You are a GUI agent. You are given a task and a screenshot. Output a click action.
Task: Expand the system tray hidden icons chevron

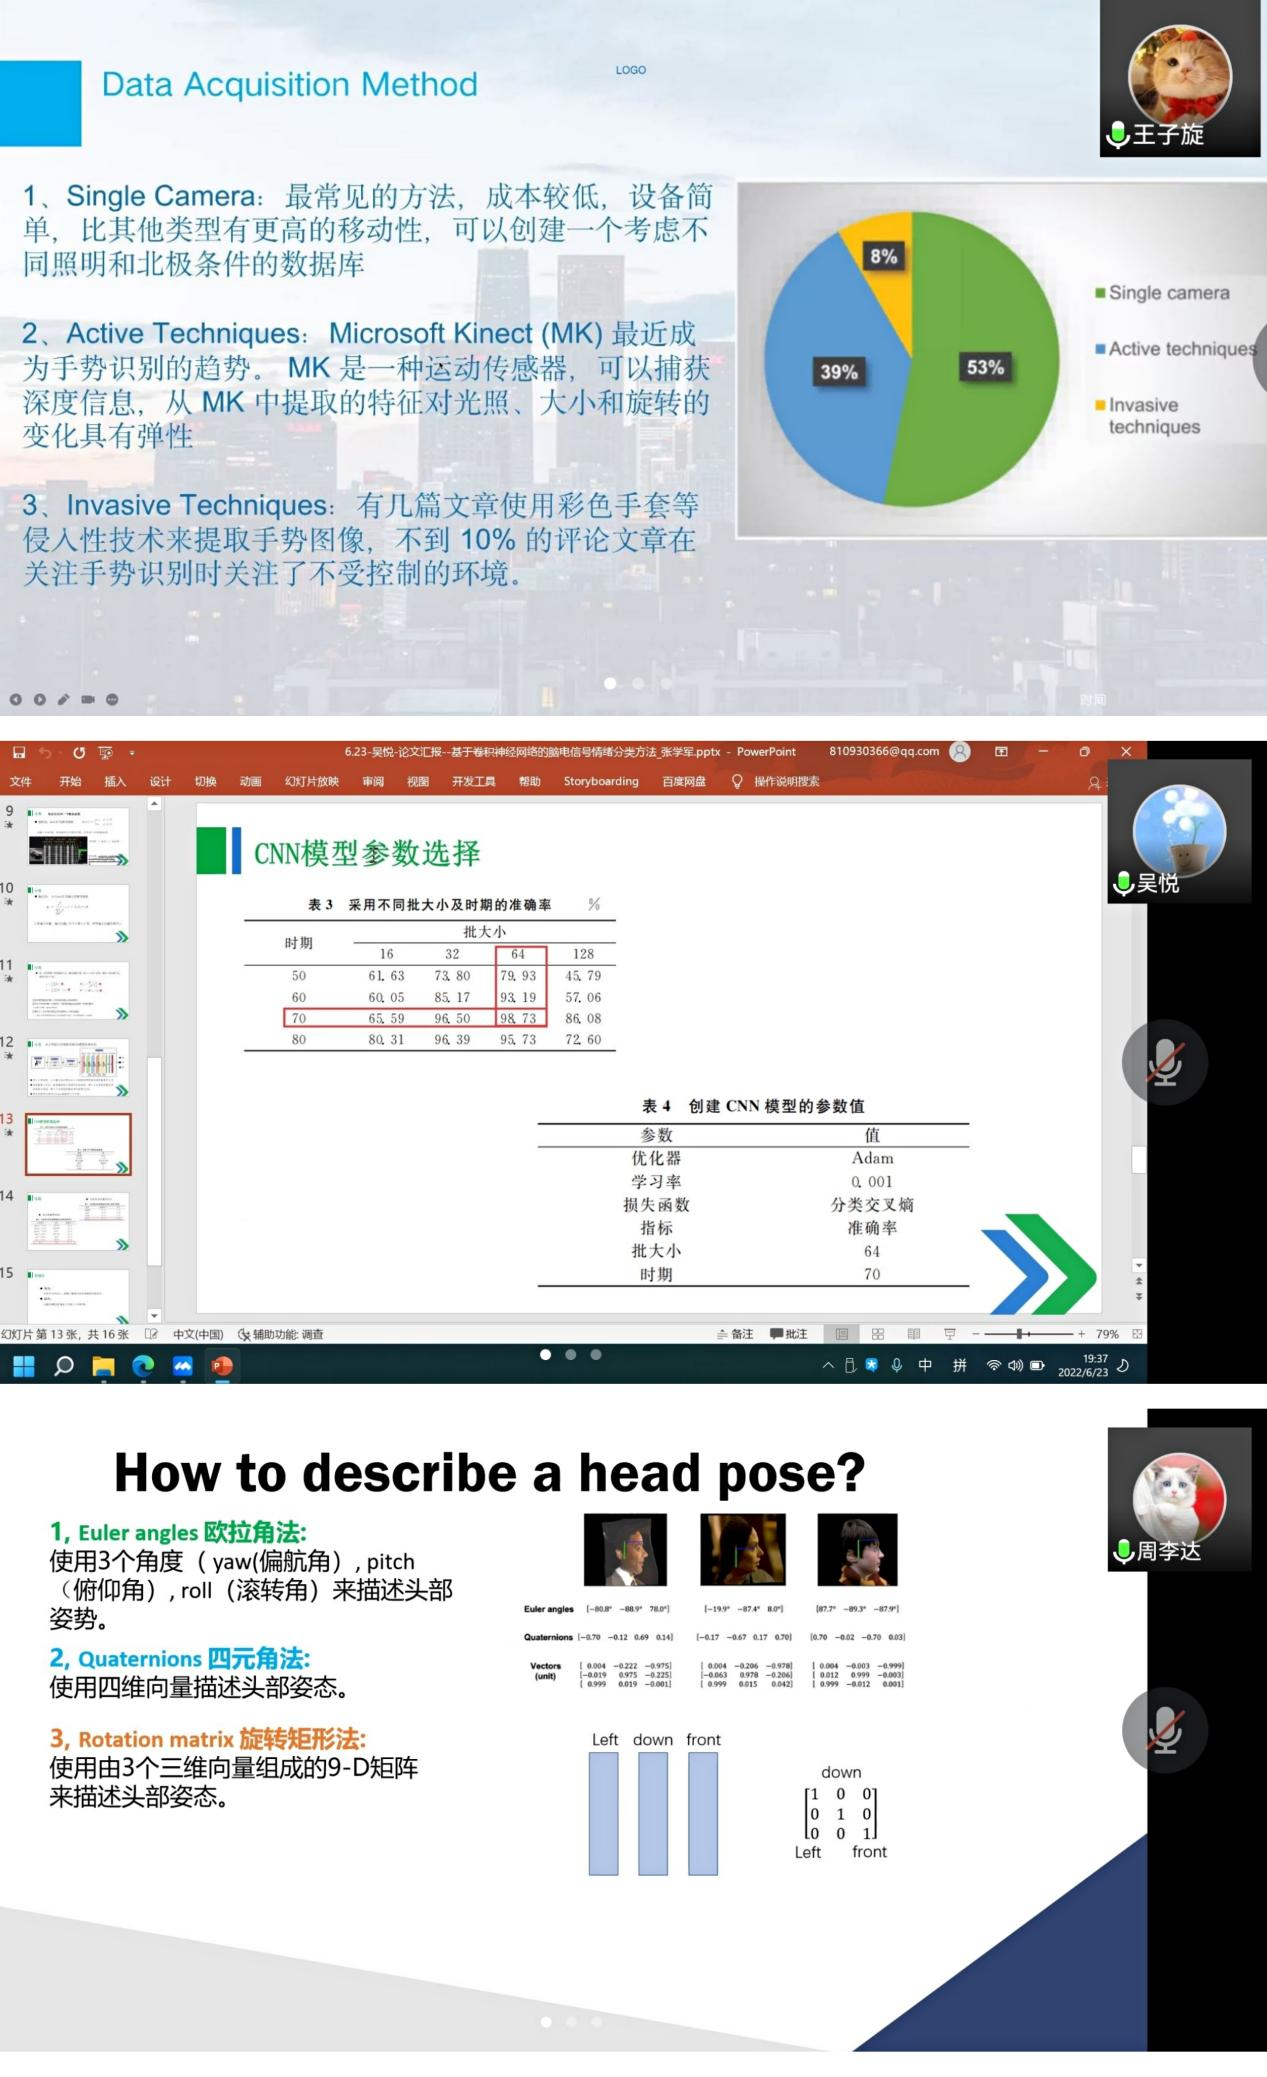pos(828,1366)
